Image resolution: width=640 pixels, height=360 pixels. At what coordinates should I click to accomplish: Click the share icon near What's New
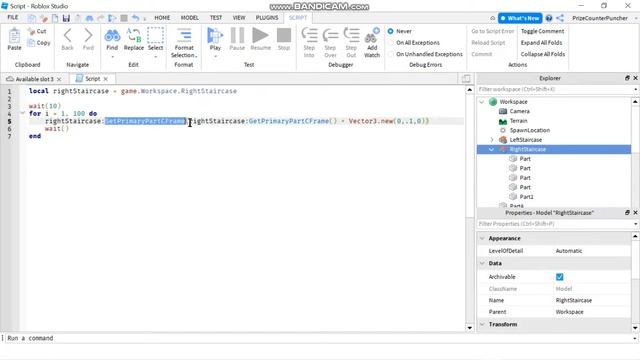click(x=560, y=18)
